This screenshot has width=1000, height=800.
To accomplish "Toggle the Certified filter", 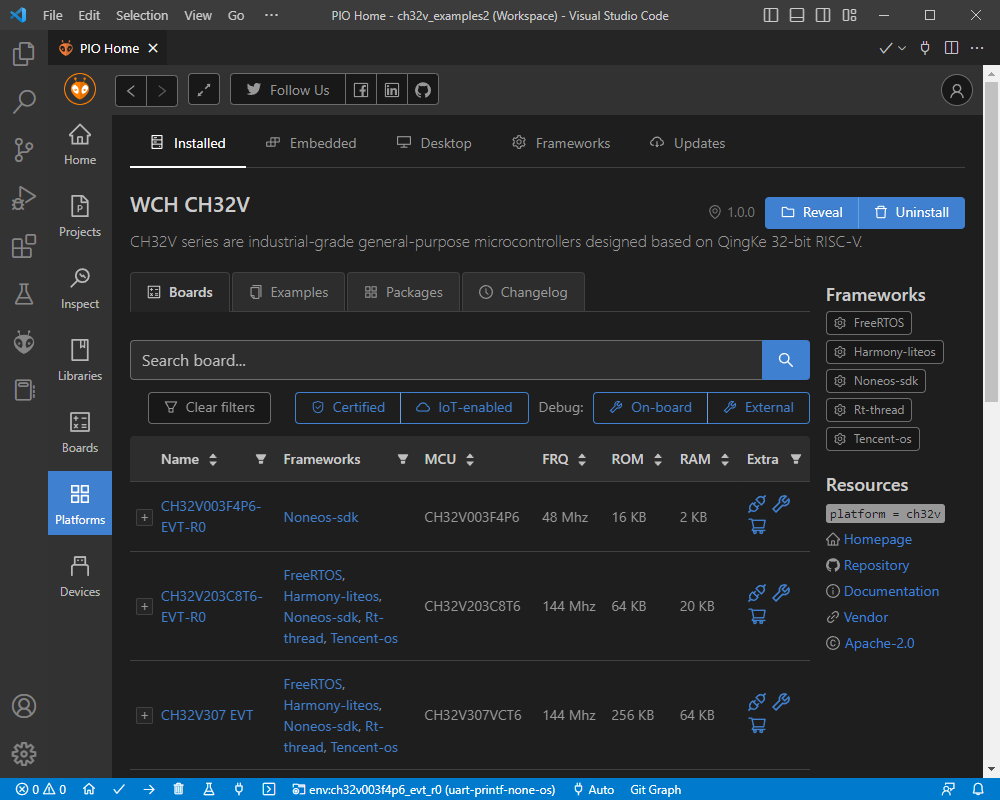I will coord(348,408).
